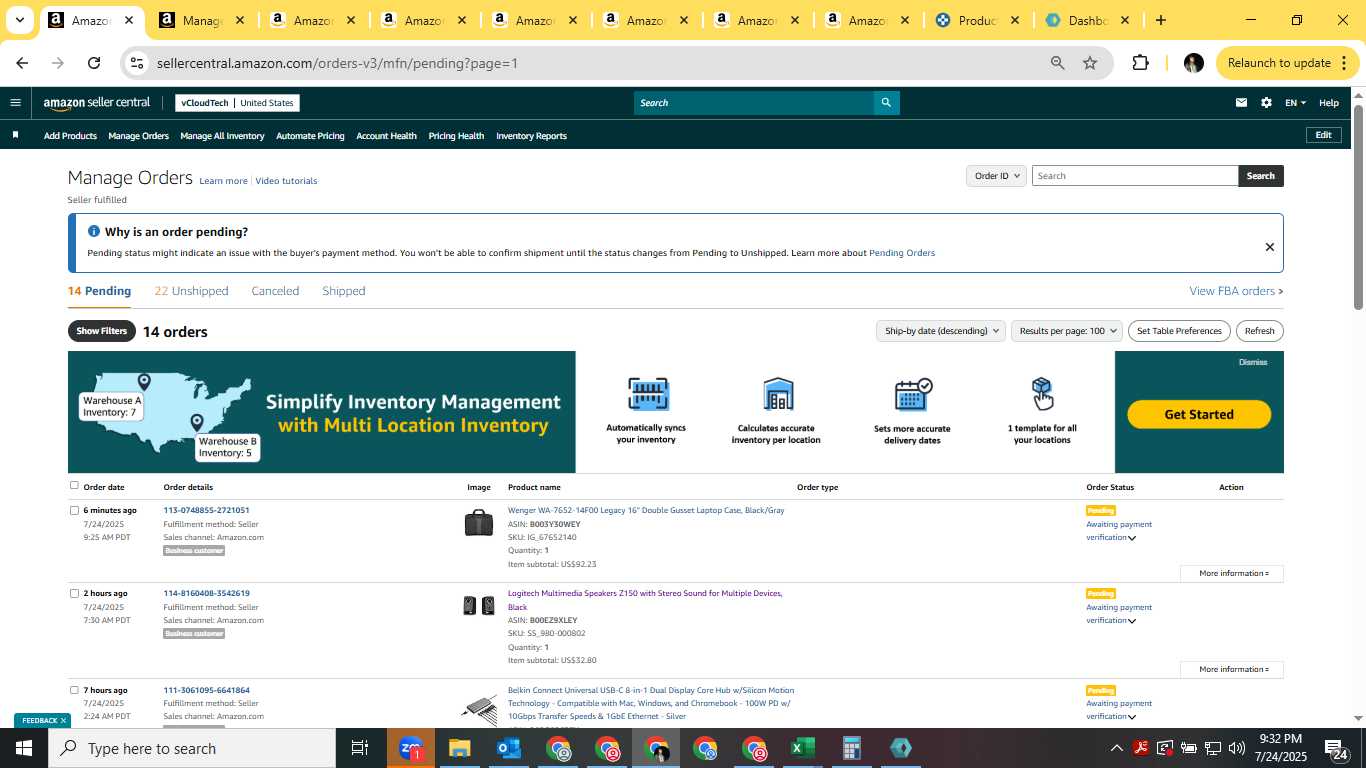Click the Belkin USB-C hub product image
The height and width of the screenshot is (768, 1366).
point(479,709)
